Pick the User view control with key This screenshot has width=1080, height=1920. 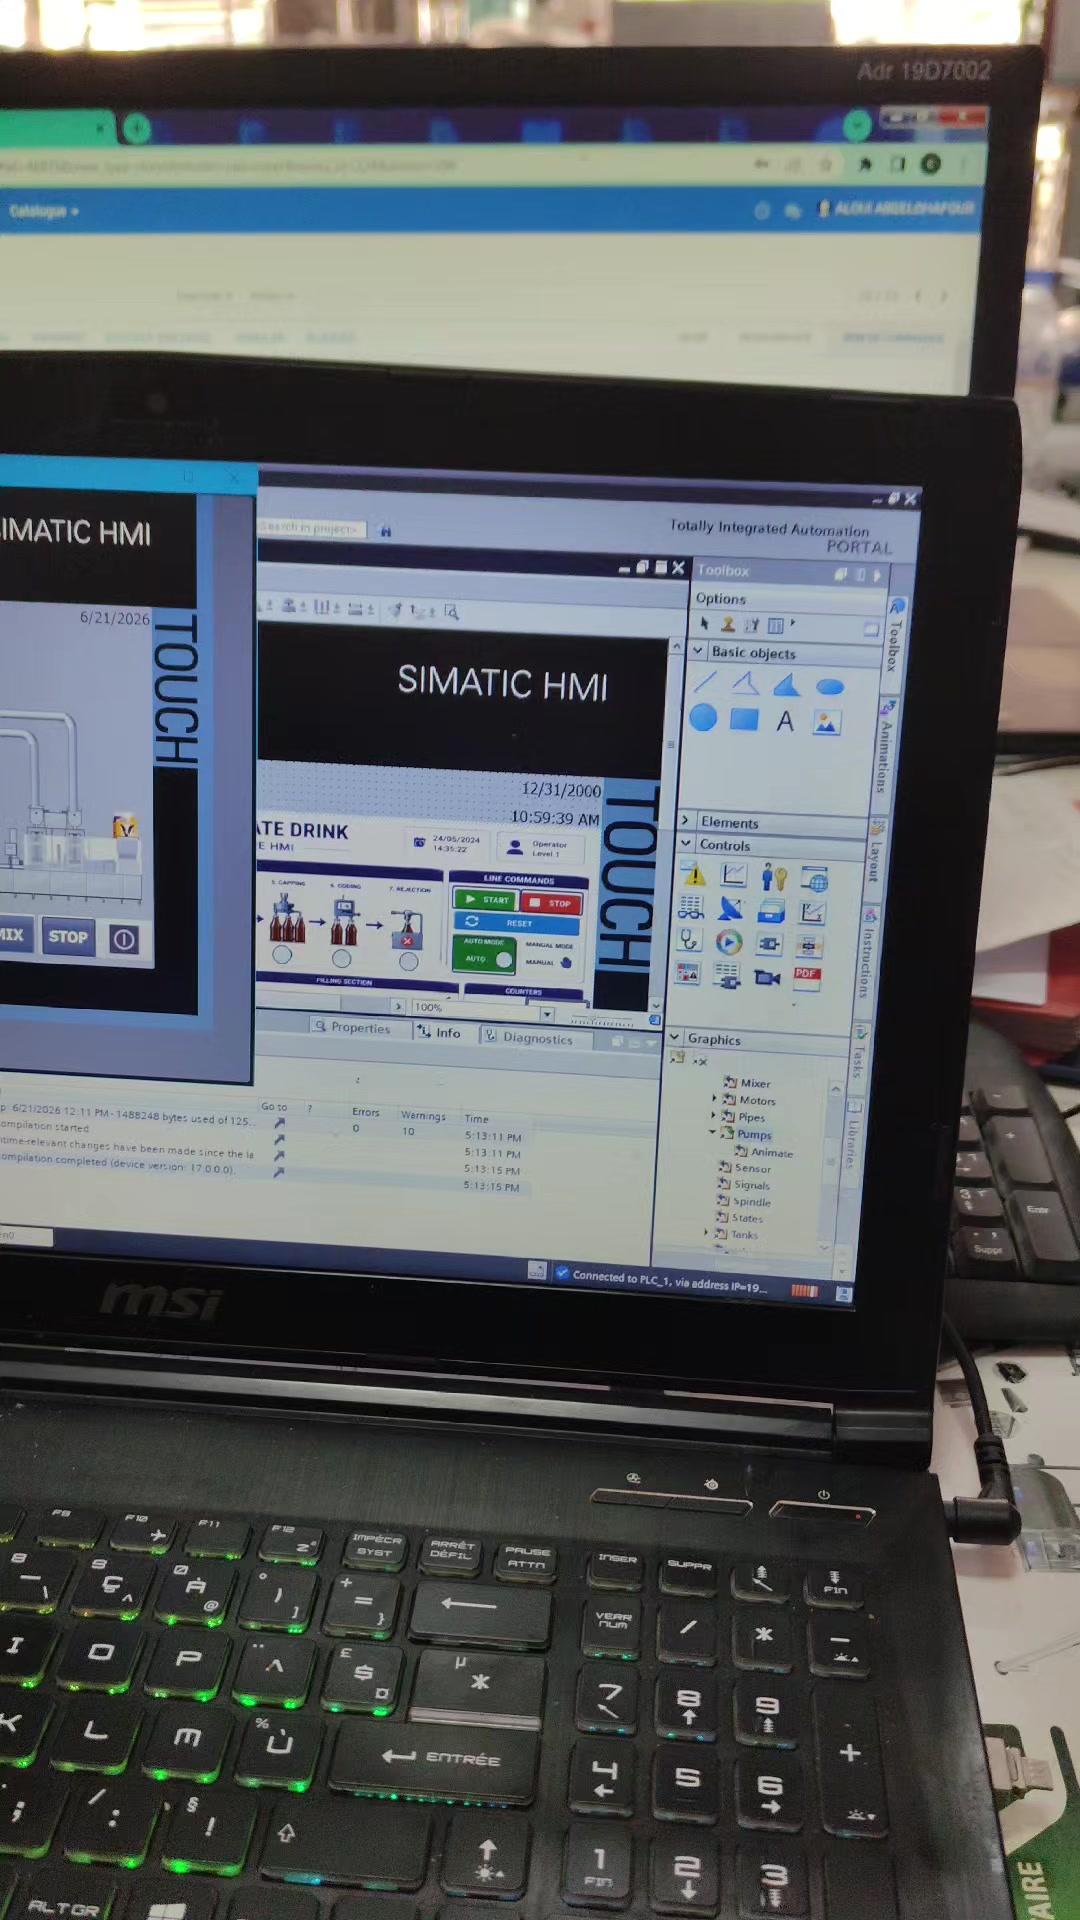tap(774, 878)
